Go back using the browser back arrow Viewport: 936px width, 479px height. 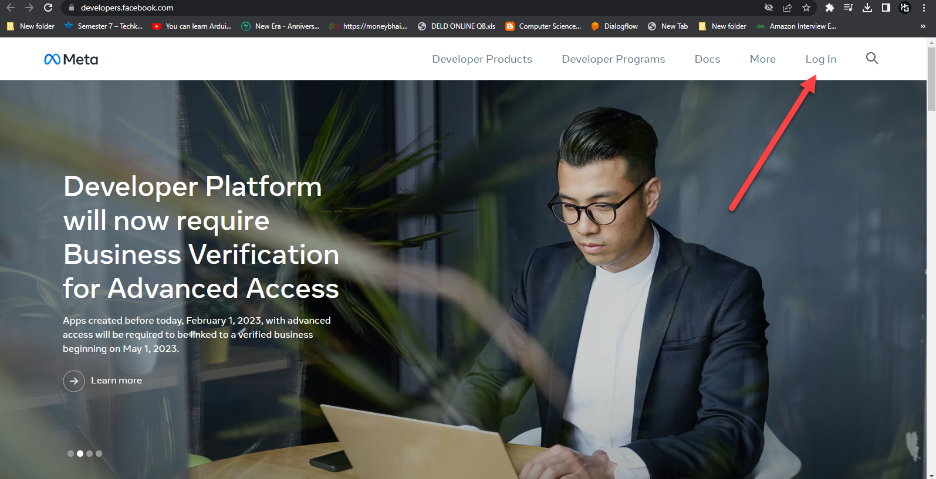pos(10,8)
